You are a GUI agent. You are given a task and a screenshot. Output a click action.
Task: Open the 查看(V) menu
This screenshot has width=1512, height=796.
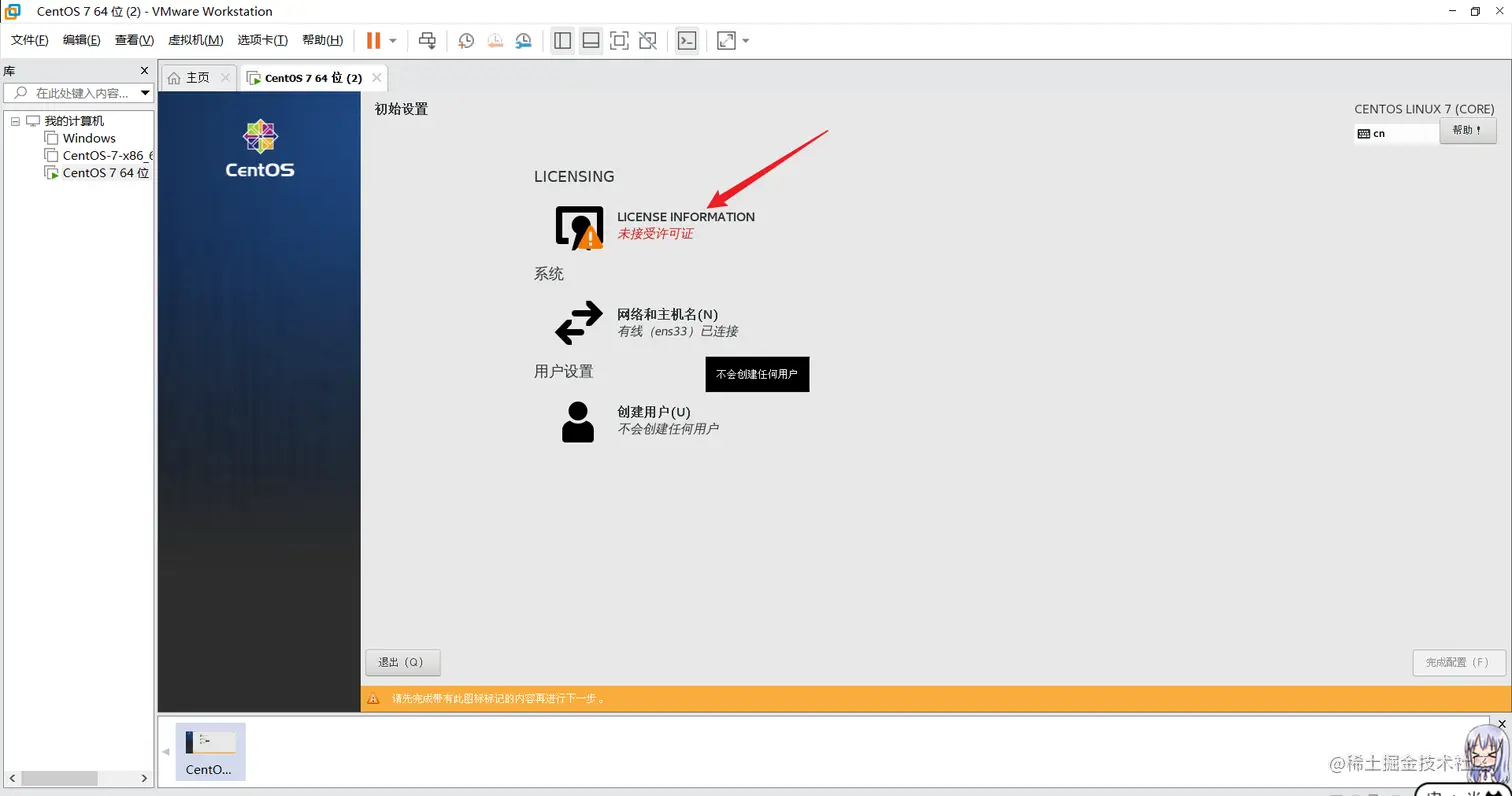pyautogui.click(x=134, y=40)
